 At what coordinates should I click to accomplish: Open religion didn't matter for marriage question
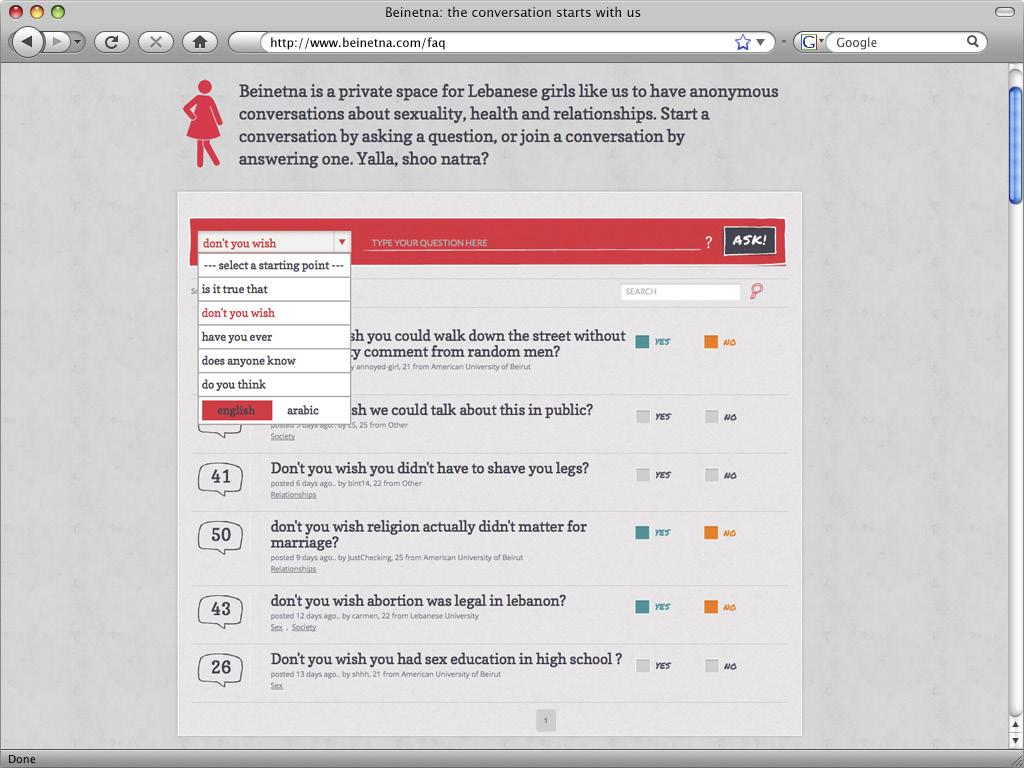tap(428, 534)
